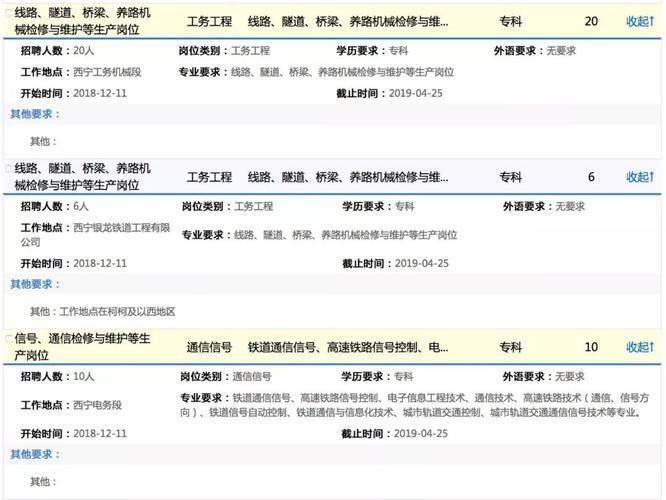Collapse the 6-person 工务工程 job row via 收起
This screenshot has height=500, width=666.
[x=640, y=177]
